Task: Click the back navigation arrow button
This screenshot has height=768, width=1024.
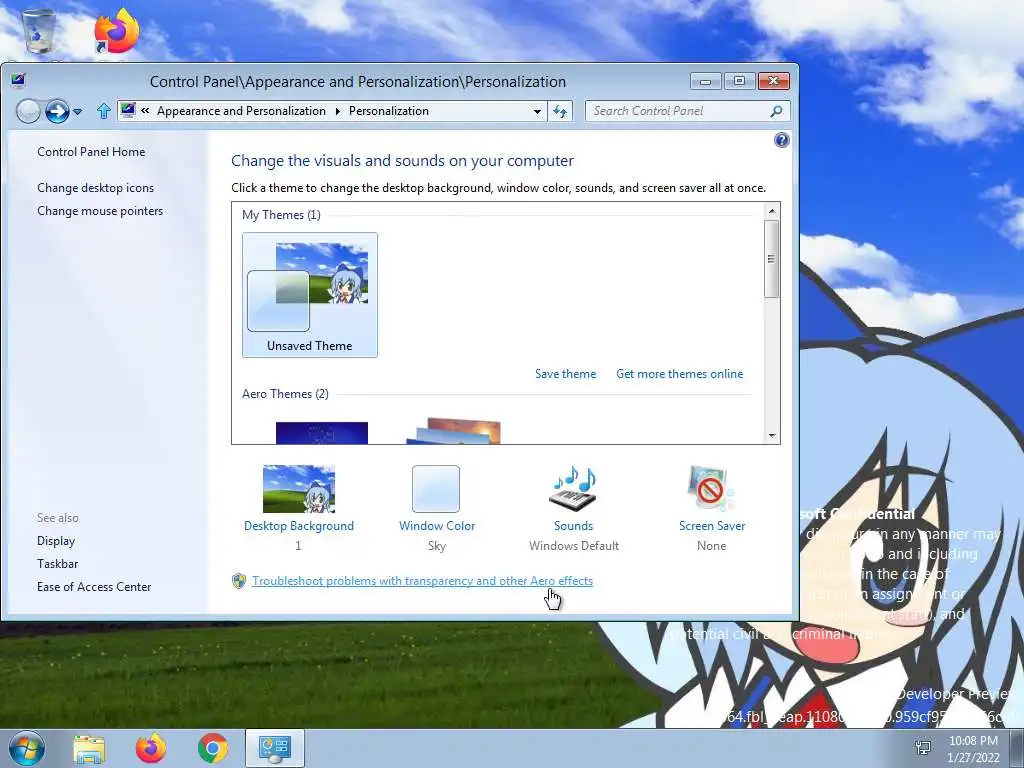Action: click(28, 112)
